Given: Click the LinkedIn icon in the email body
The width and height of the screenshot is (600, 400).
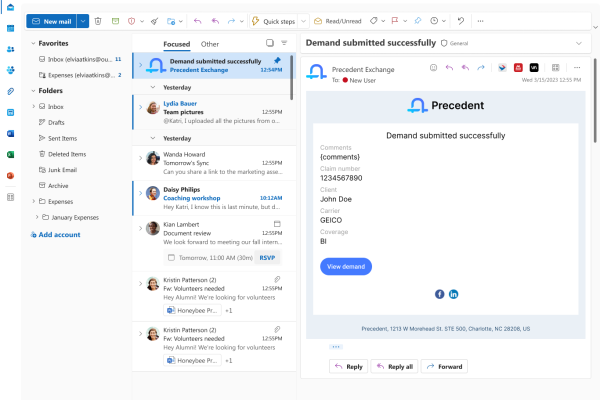Looking at the screenshot, I should tap(453, 294).
